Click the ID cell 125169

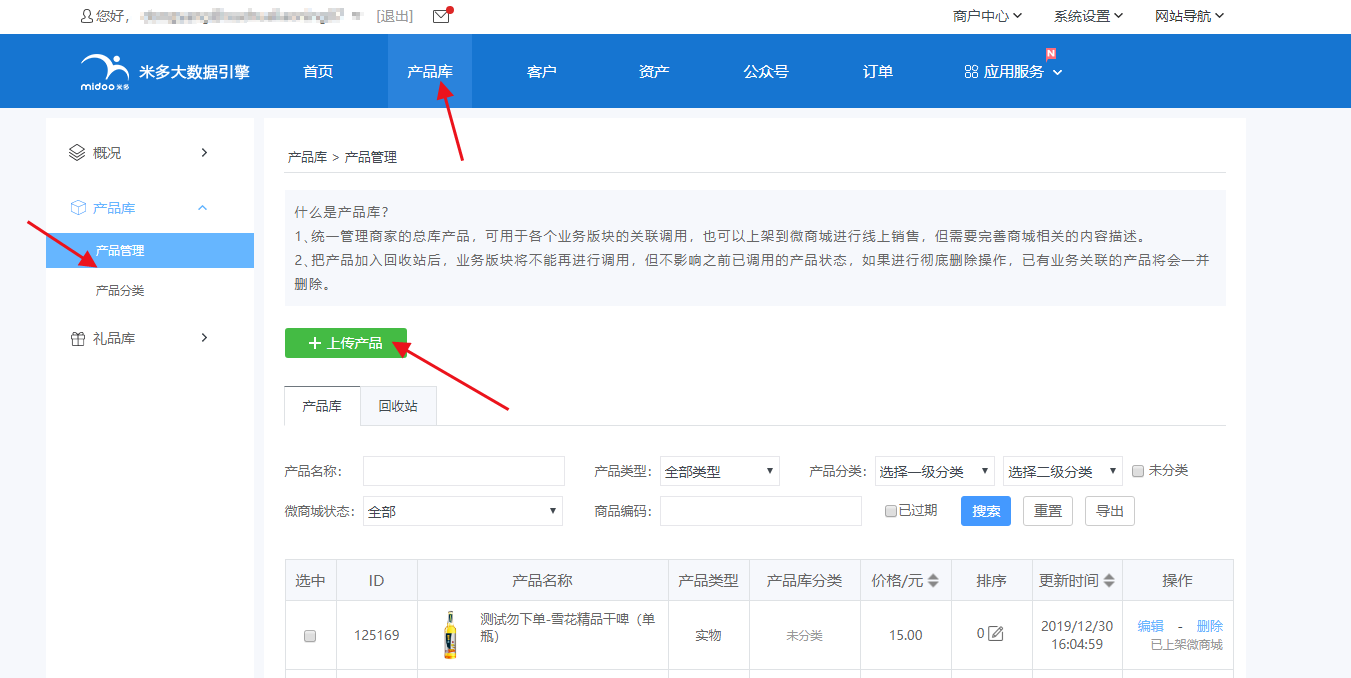(x=377, y=635)
